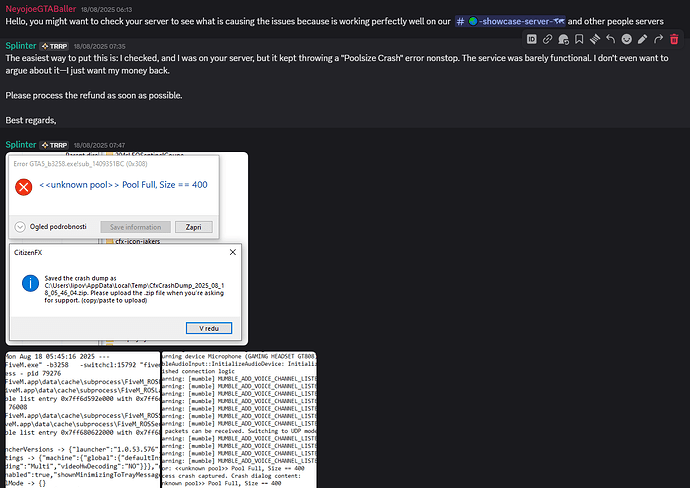
Task: Click the Zapri button in error dialog
Action: click(194, 227)
